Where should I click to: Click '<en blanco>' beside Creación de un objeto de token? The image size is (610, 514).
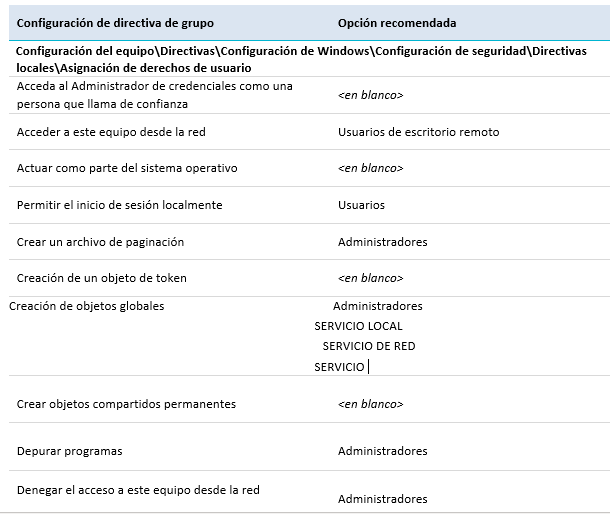pos(370,278)
